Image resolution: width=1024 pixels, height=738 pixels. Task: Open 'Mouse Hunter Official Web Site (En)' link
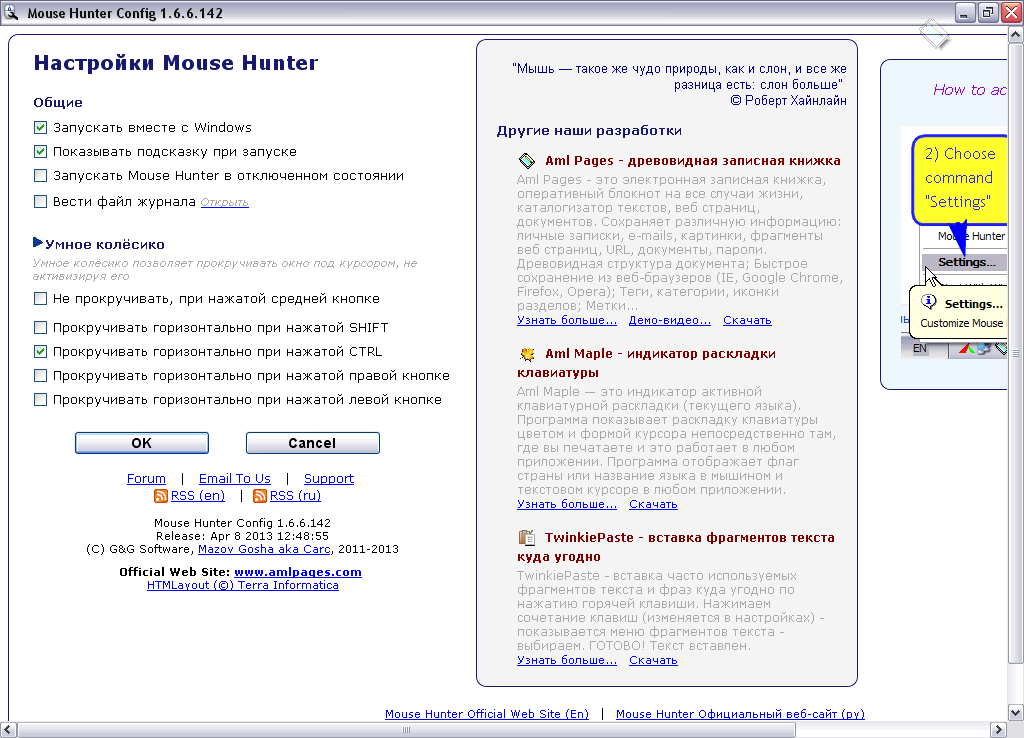487,714
